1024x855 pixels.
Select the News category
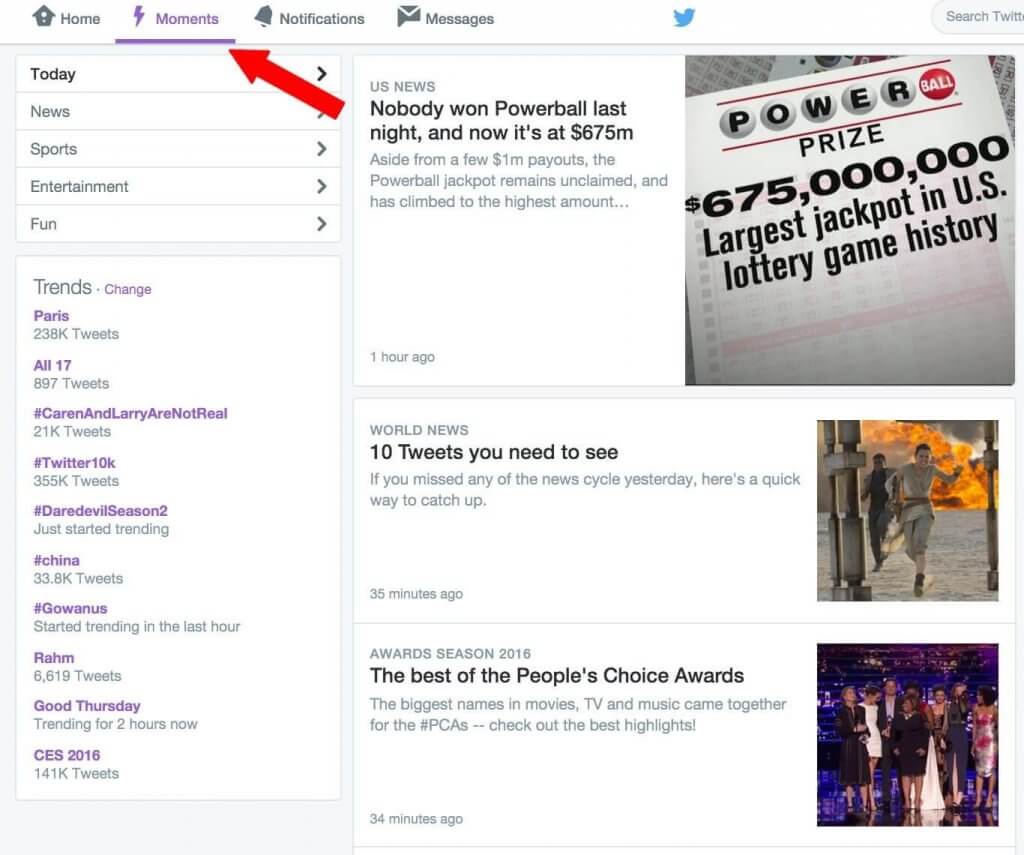[178, 112]
